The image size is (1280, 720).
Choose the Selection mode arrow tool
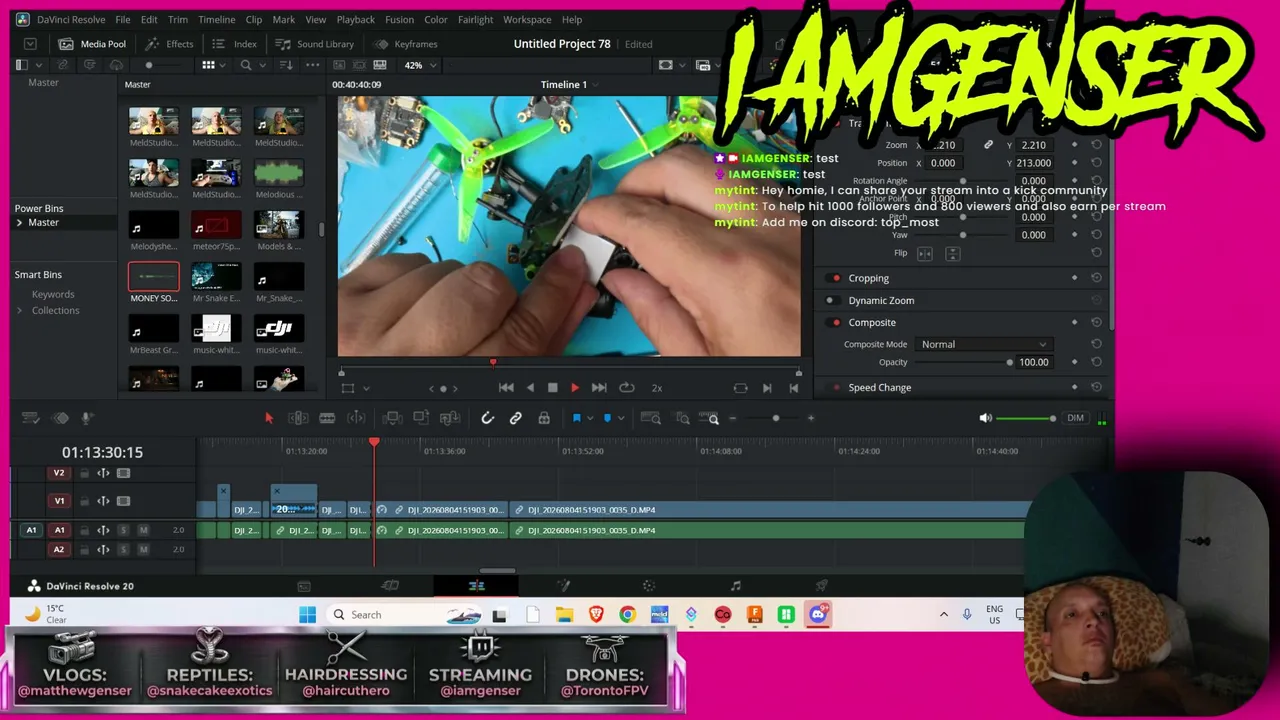coord(268,418)
